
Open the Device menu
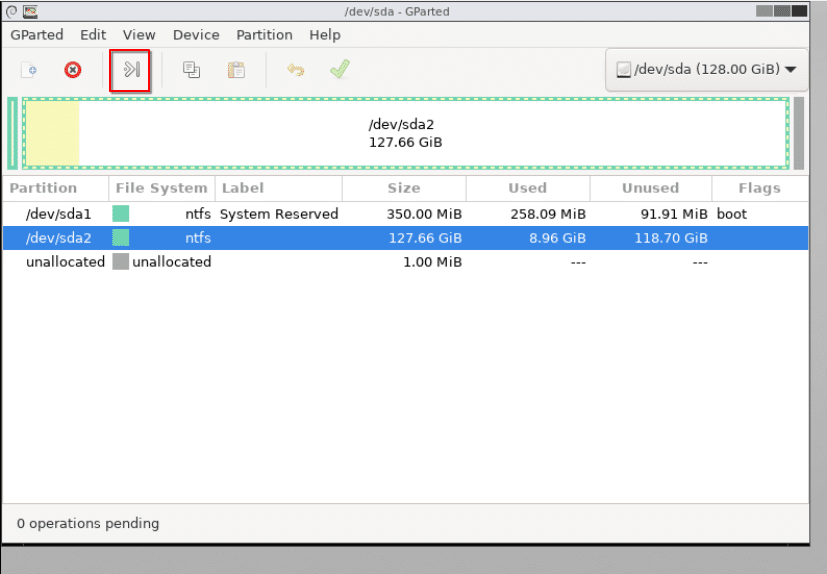click(x=196, y=34)
